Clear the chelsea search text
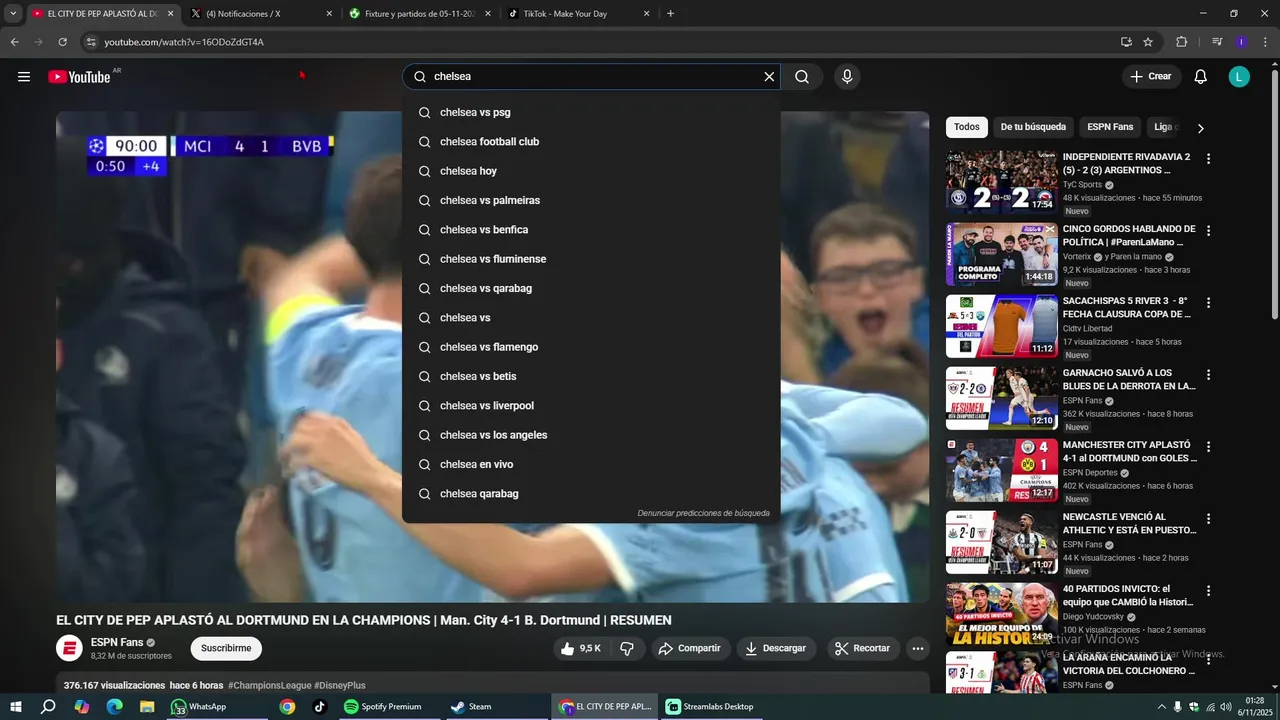Viewport: 1280px width, 720px height. point(769,77)
